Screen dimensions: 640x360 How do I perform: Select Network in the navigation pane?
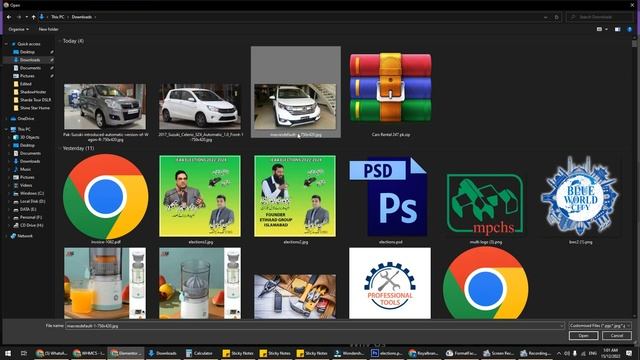point(24,236)
